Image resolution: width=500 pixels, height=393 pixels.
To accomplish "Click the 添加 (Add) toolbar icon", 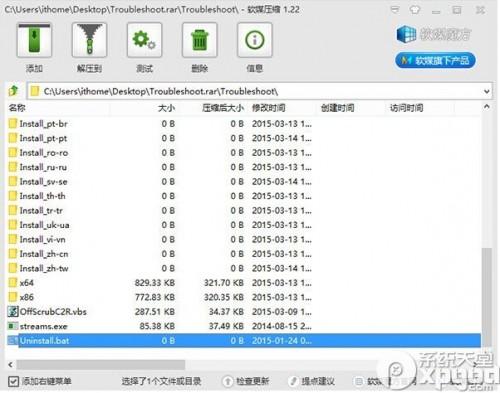I will (x=34, y=40).
